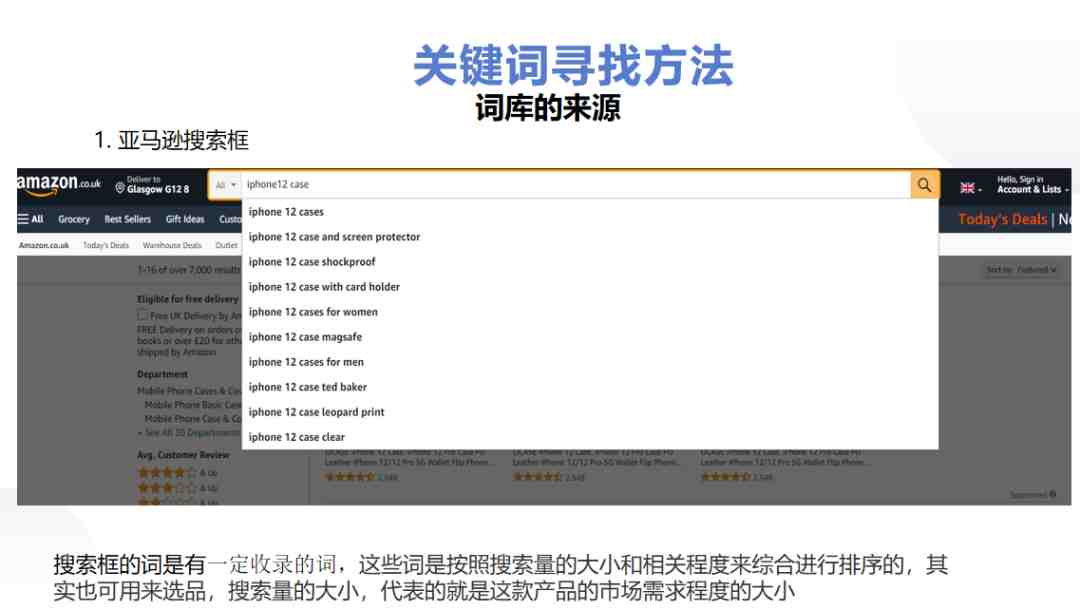Open the orange Today's Deals banner link

point(1002,219)
